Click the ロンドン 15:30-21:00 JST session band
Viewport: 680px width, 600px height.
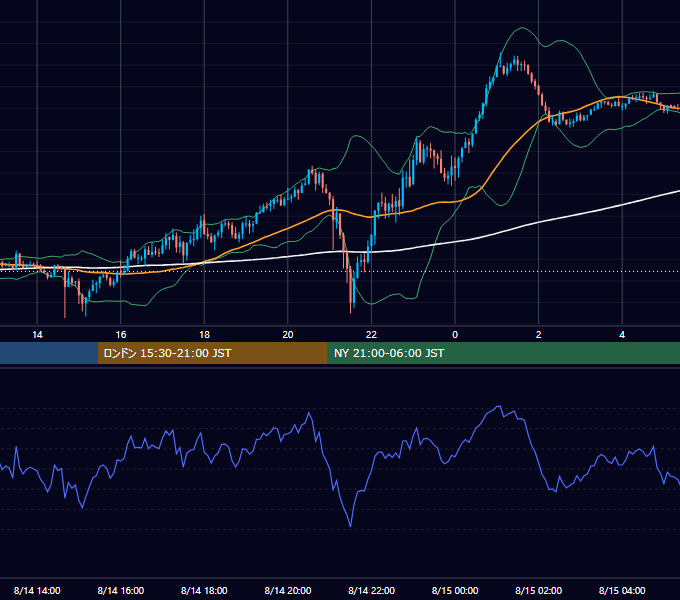point(212,353)
